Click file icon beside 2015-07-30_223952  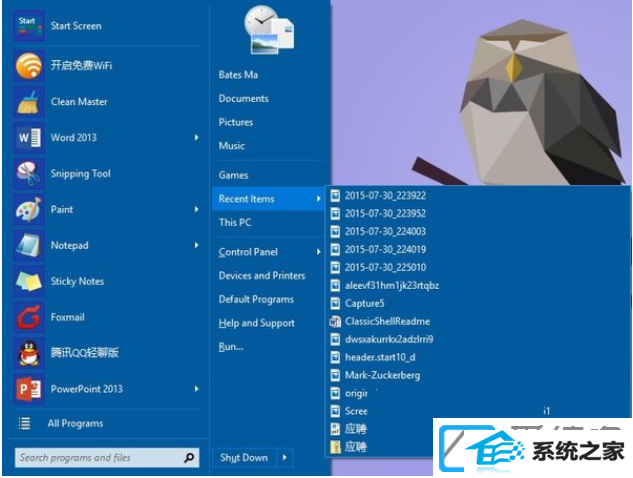tap(335, 214)
